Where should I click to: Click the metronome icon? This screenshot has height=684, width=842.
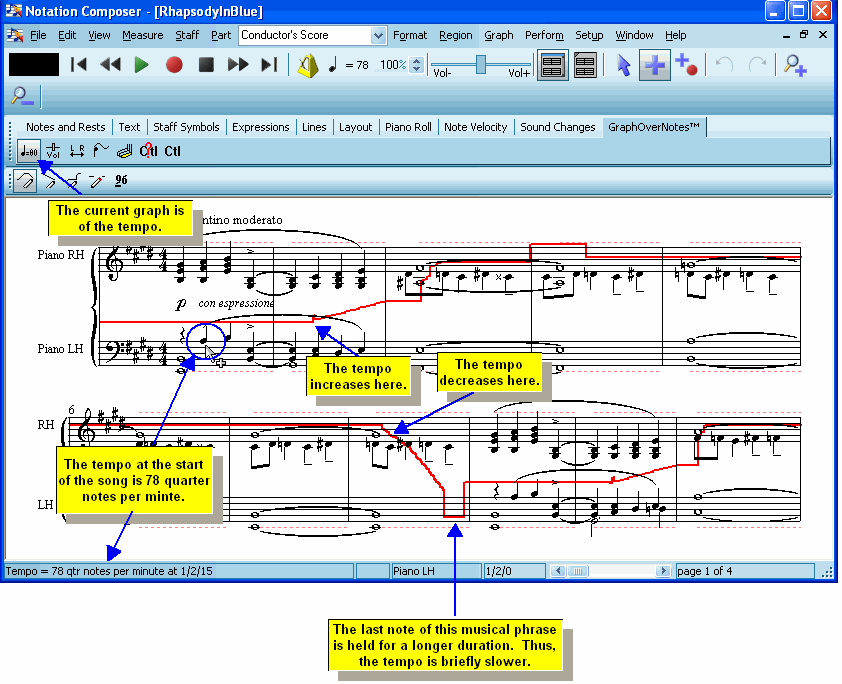pyautogui.click(x=308, y=65)
